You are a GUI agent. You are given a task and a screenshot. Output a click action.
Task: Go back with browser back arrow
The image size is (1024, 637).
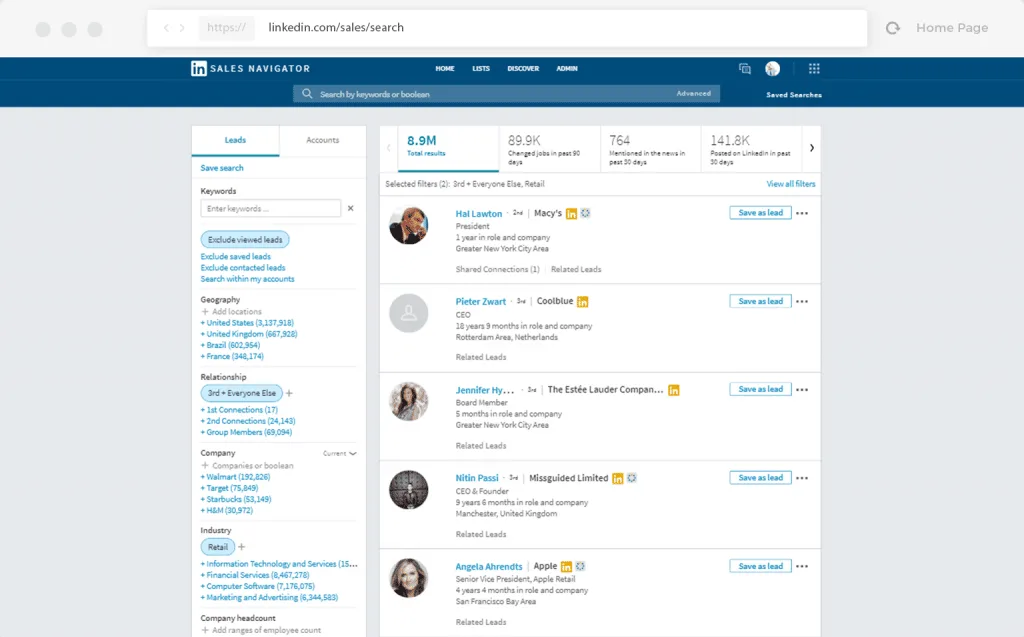coord(167,27)
